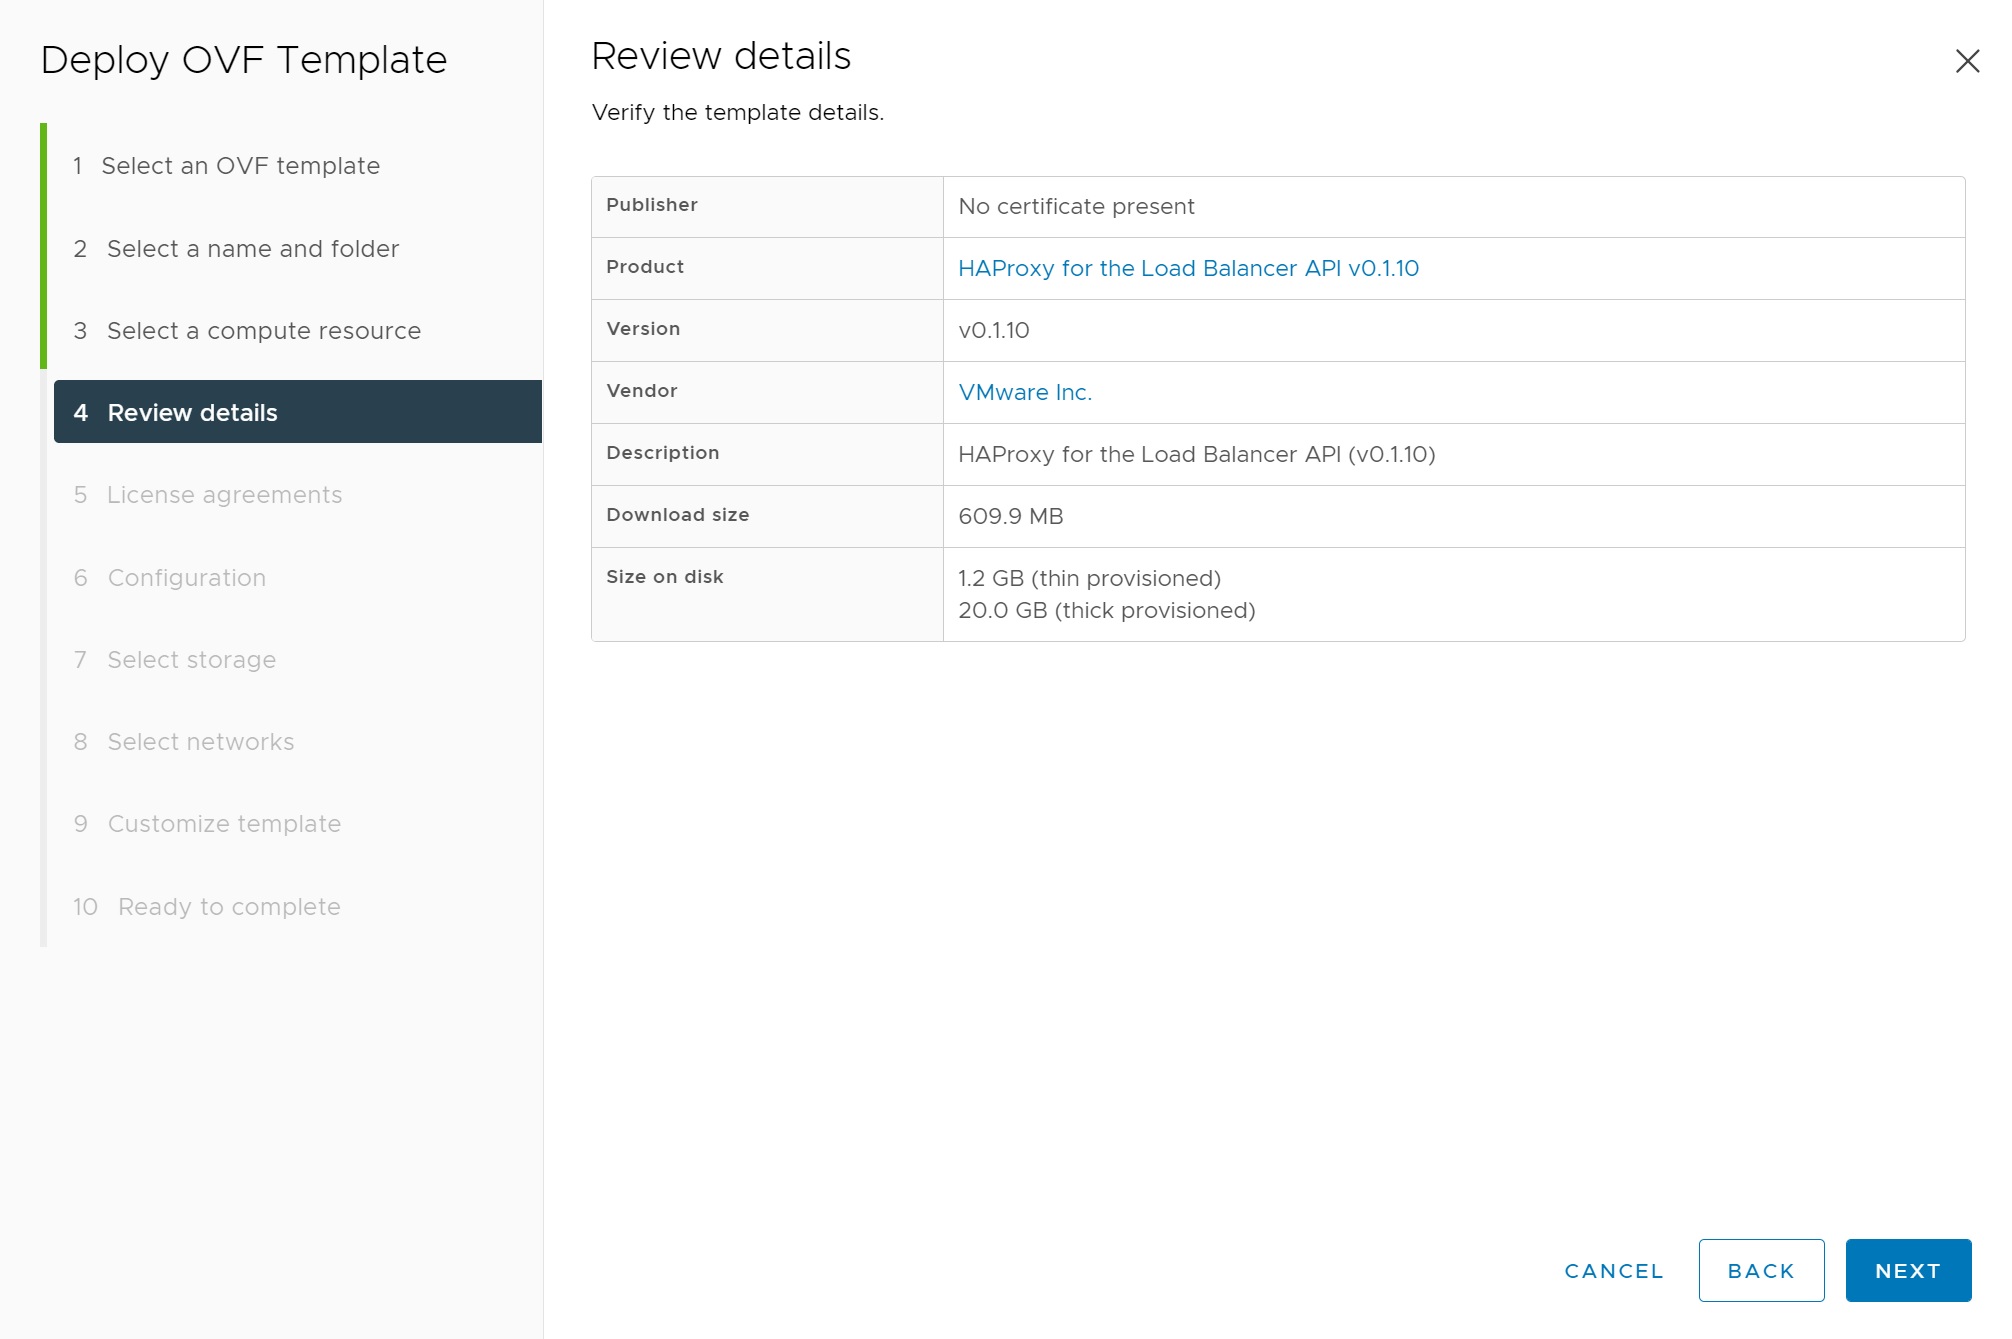Close the Deploy OVF Template dialog

[1966, 61]
